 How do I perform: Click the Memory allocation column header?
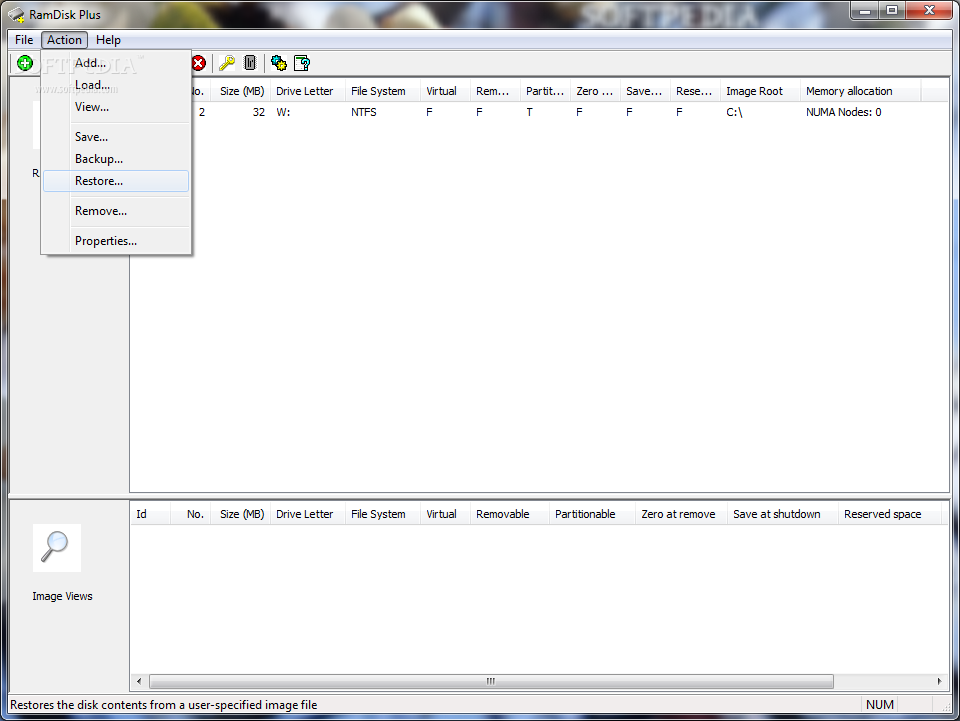[860, 91]
